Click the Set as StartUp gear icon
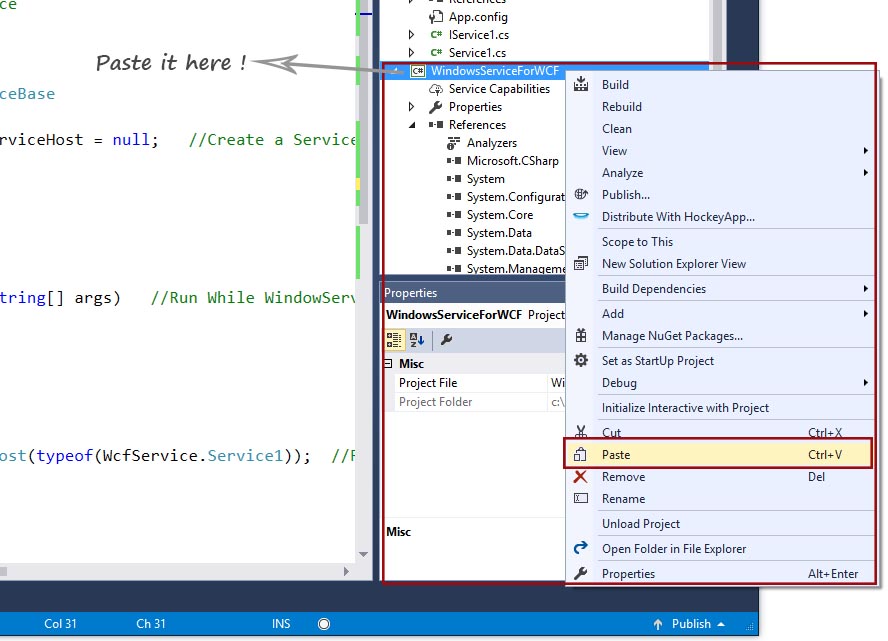This screenshot has width=888, height=641. click(580, 360)
